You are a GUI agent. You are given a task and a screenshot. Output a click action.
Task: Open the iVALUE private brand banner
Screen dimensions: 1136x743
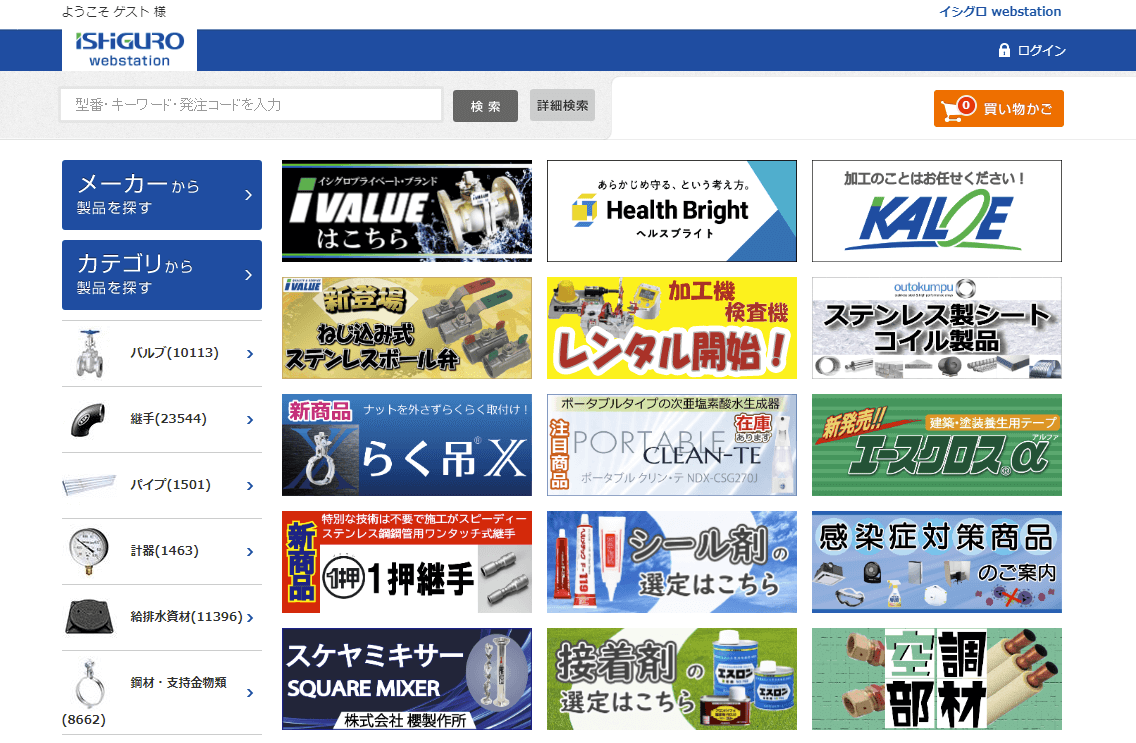pos(406,211)
